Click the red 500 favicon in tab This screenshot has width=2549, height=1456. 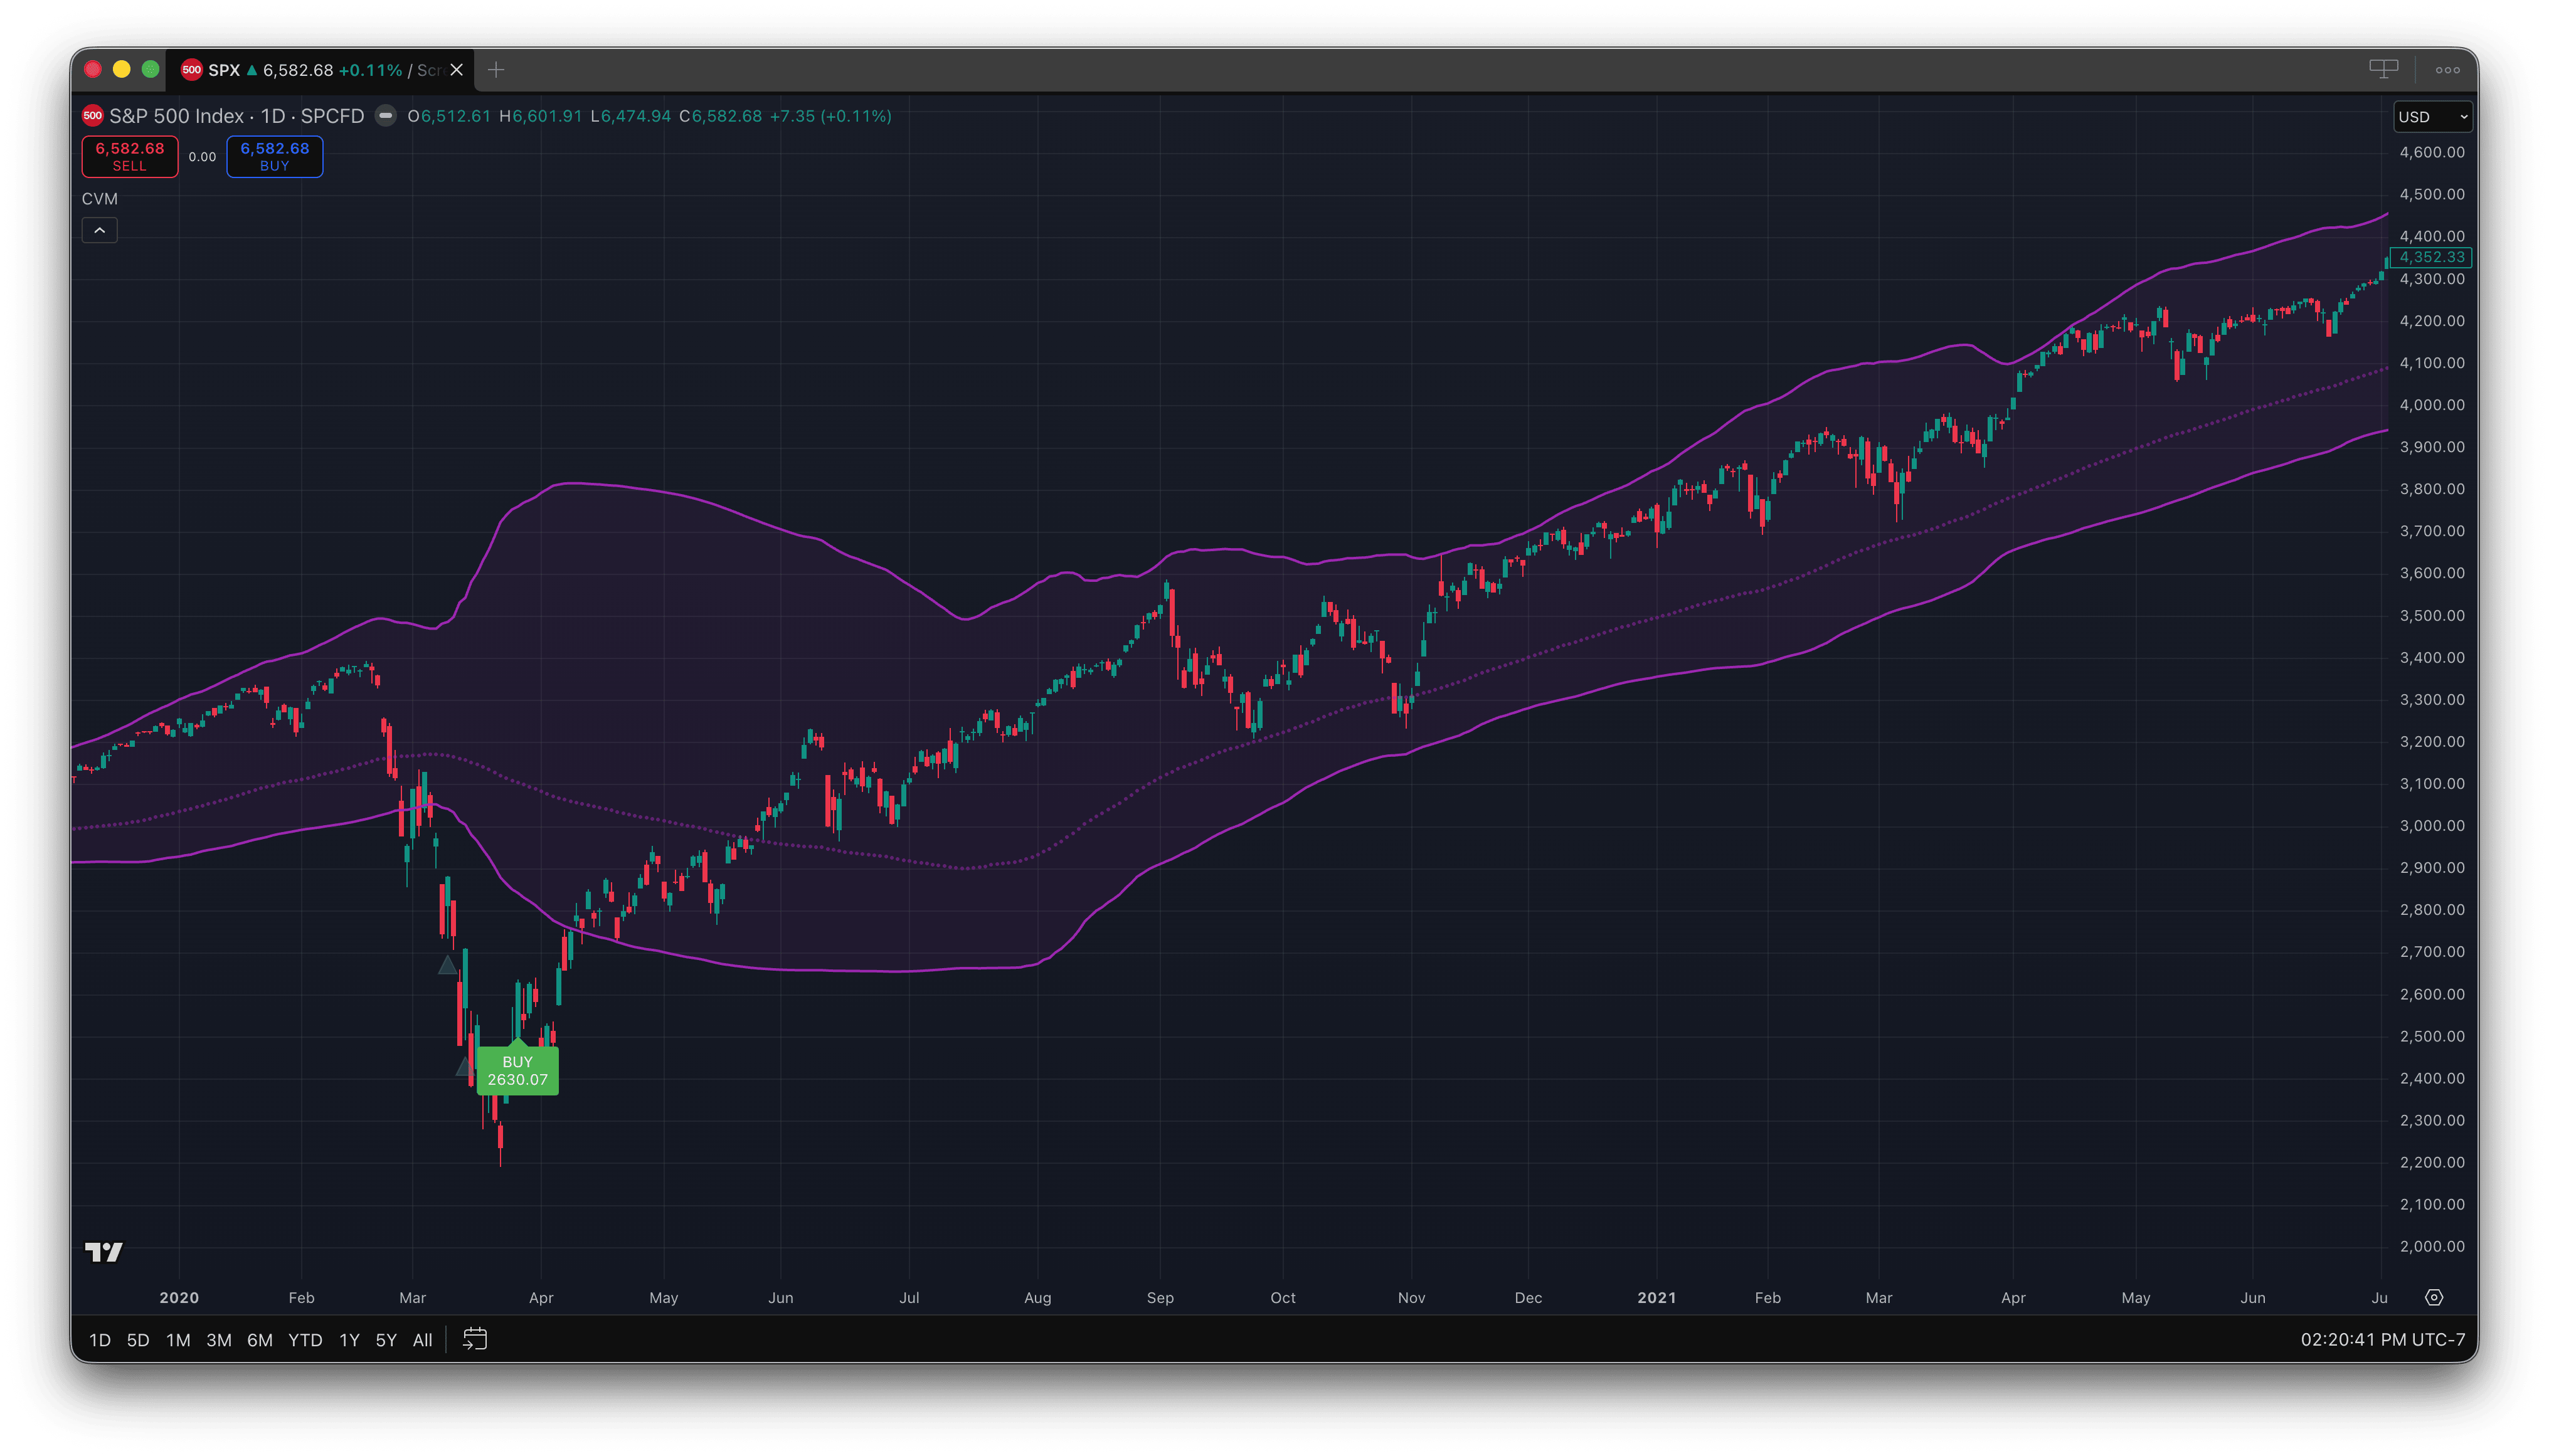point(191,70)
